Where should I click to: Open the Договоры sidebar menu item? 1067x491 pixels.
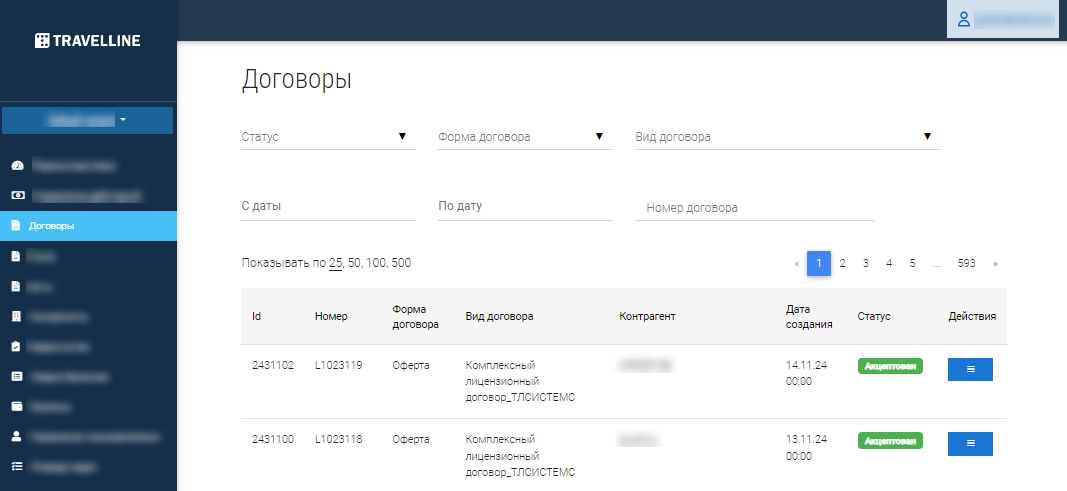pyautogui.click(x=88, y=226)
